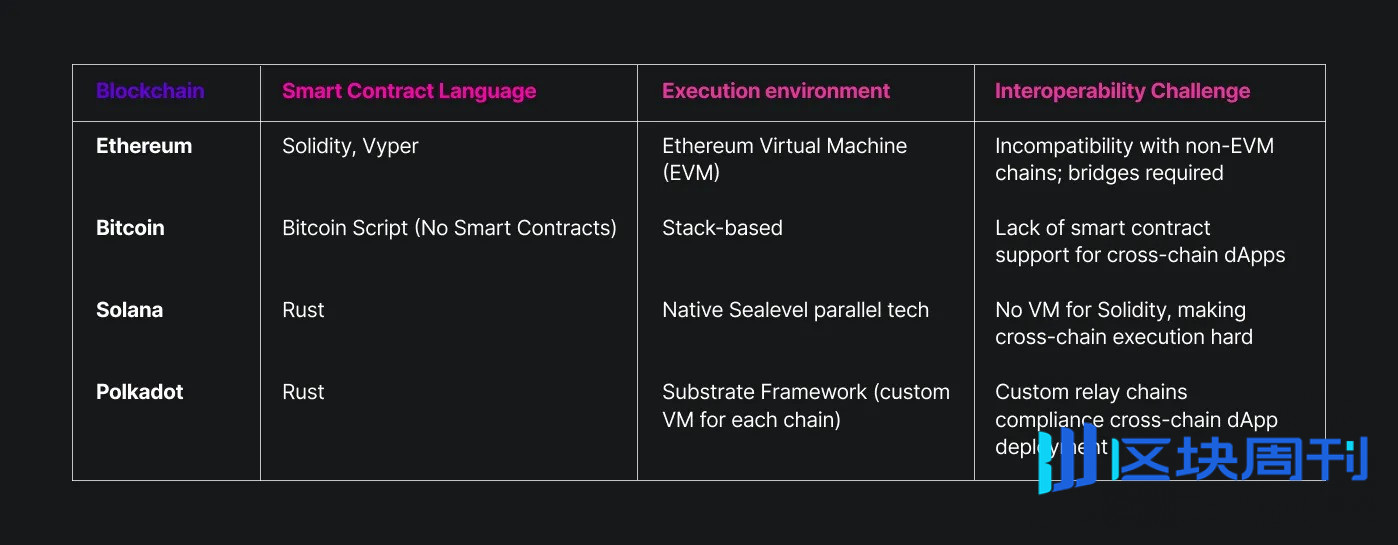Click the Substrate Framework cell

tap(805, 405)
